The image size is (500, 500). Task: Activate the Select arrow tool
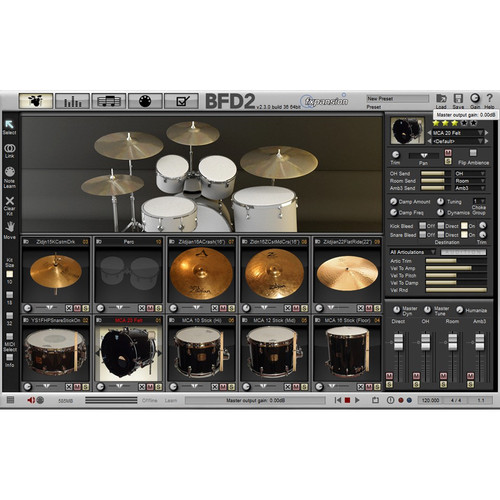[x=9, y=125]
